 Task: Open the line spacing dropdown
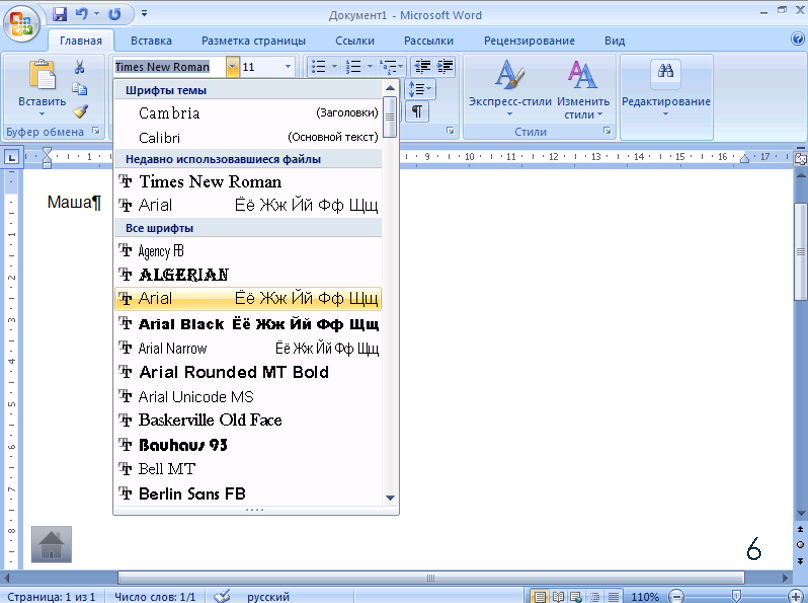pos(420,89)
